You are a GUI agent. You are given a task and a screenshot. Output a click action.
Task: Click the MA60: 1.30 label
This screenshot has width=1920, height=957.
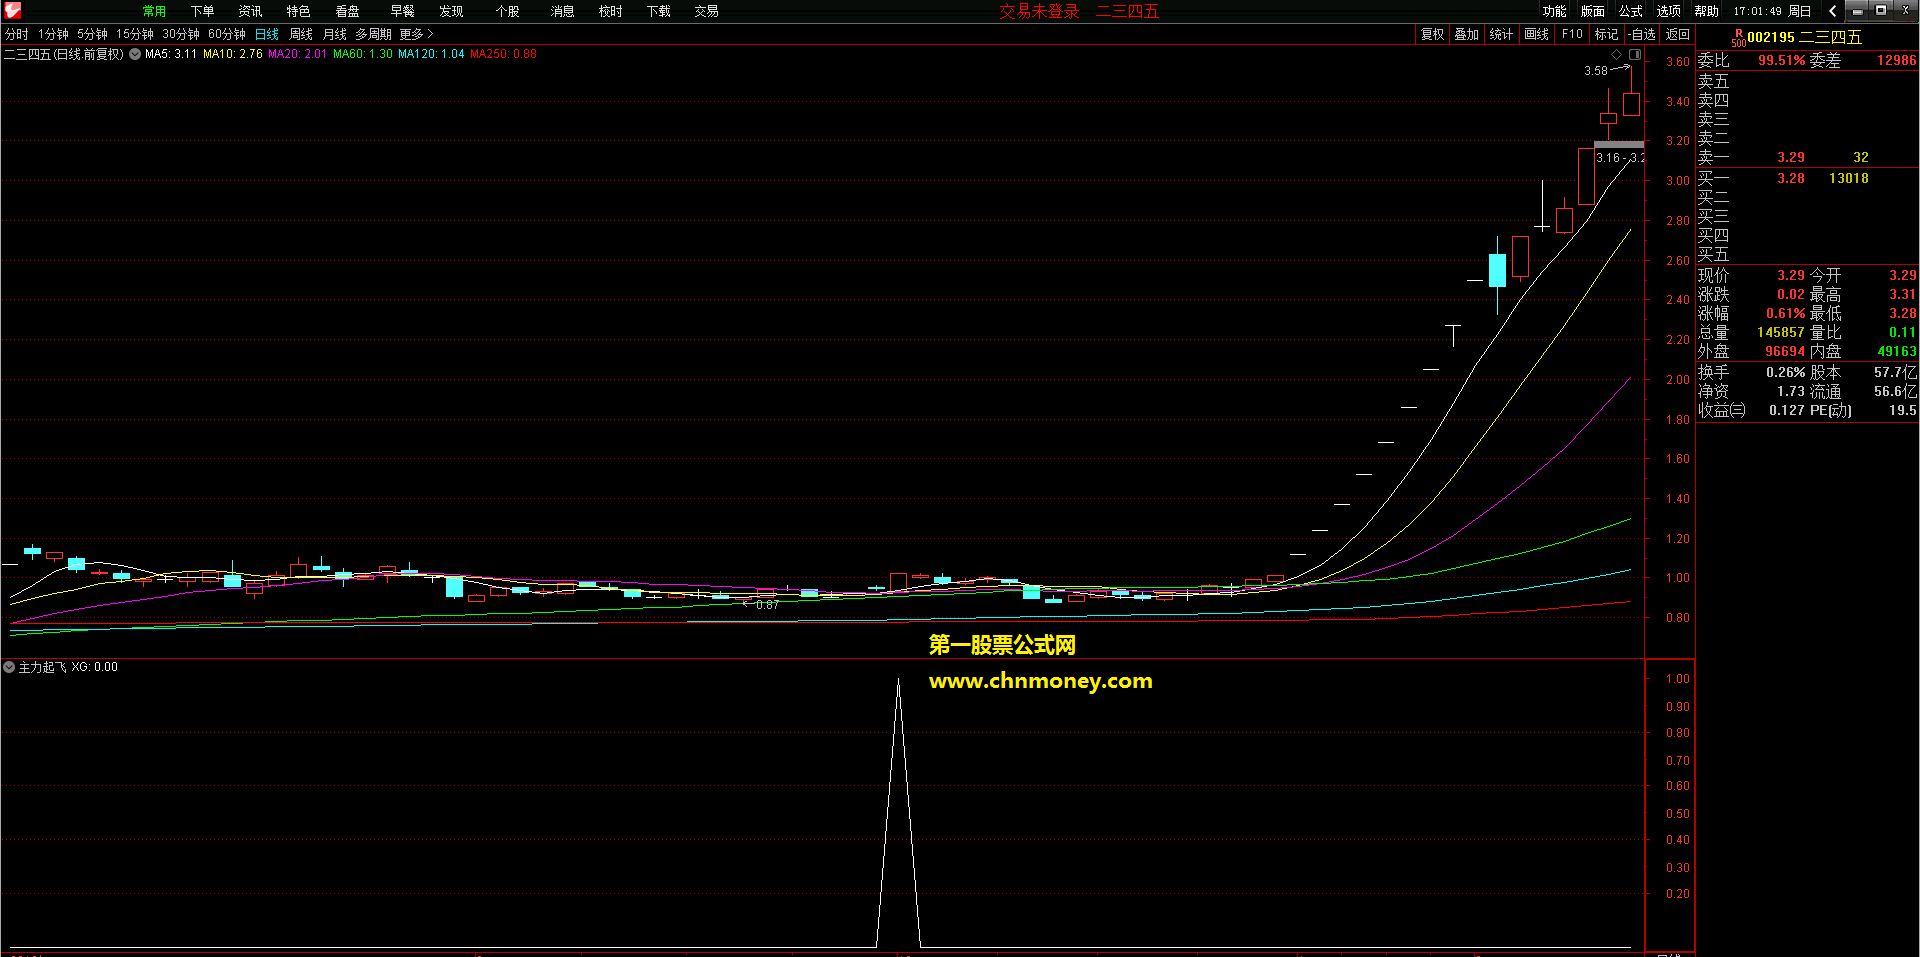[x=363, y=54]
